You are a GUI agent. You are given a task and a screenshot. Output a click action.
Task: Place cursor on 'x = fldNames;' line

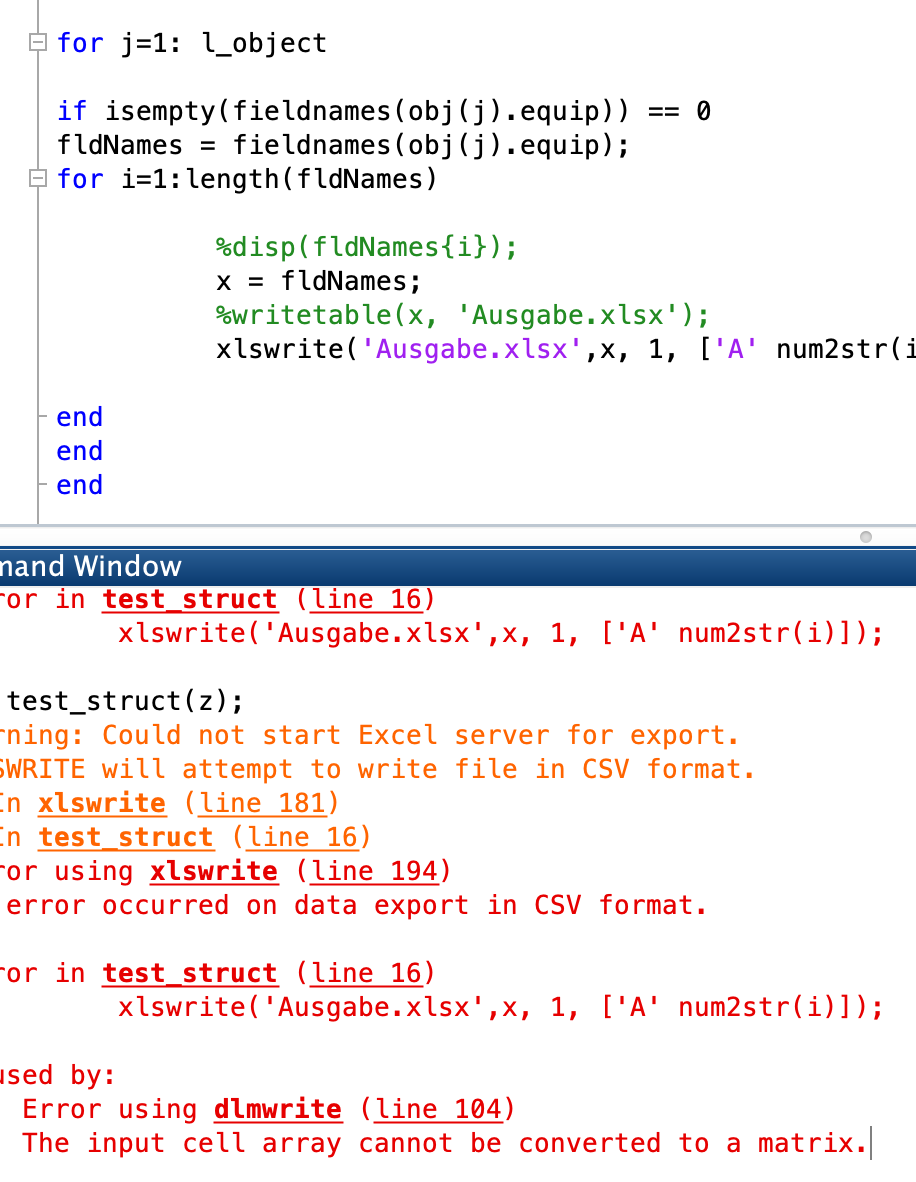tap(318, 281)
